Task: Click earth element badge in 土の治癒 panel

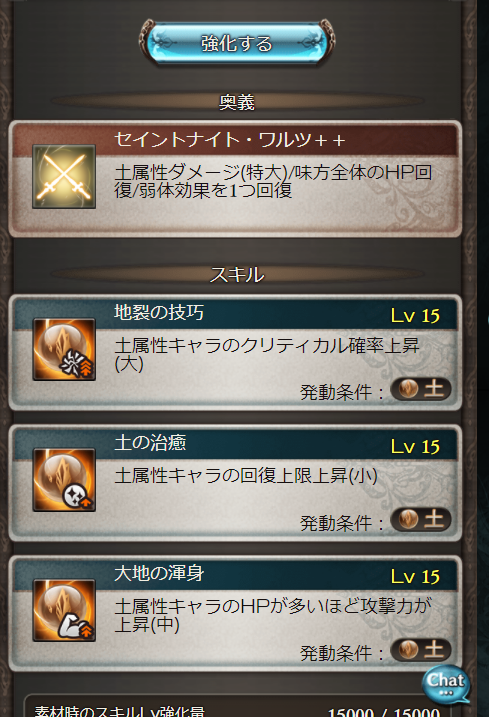Action: click(x=420, y=519)
